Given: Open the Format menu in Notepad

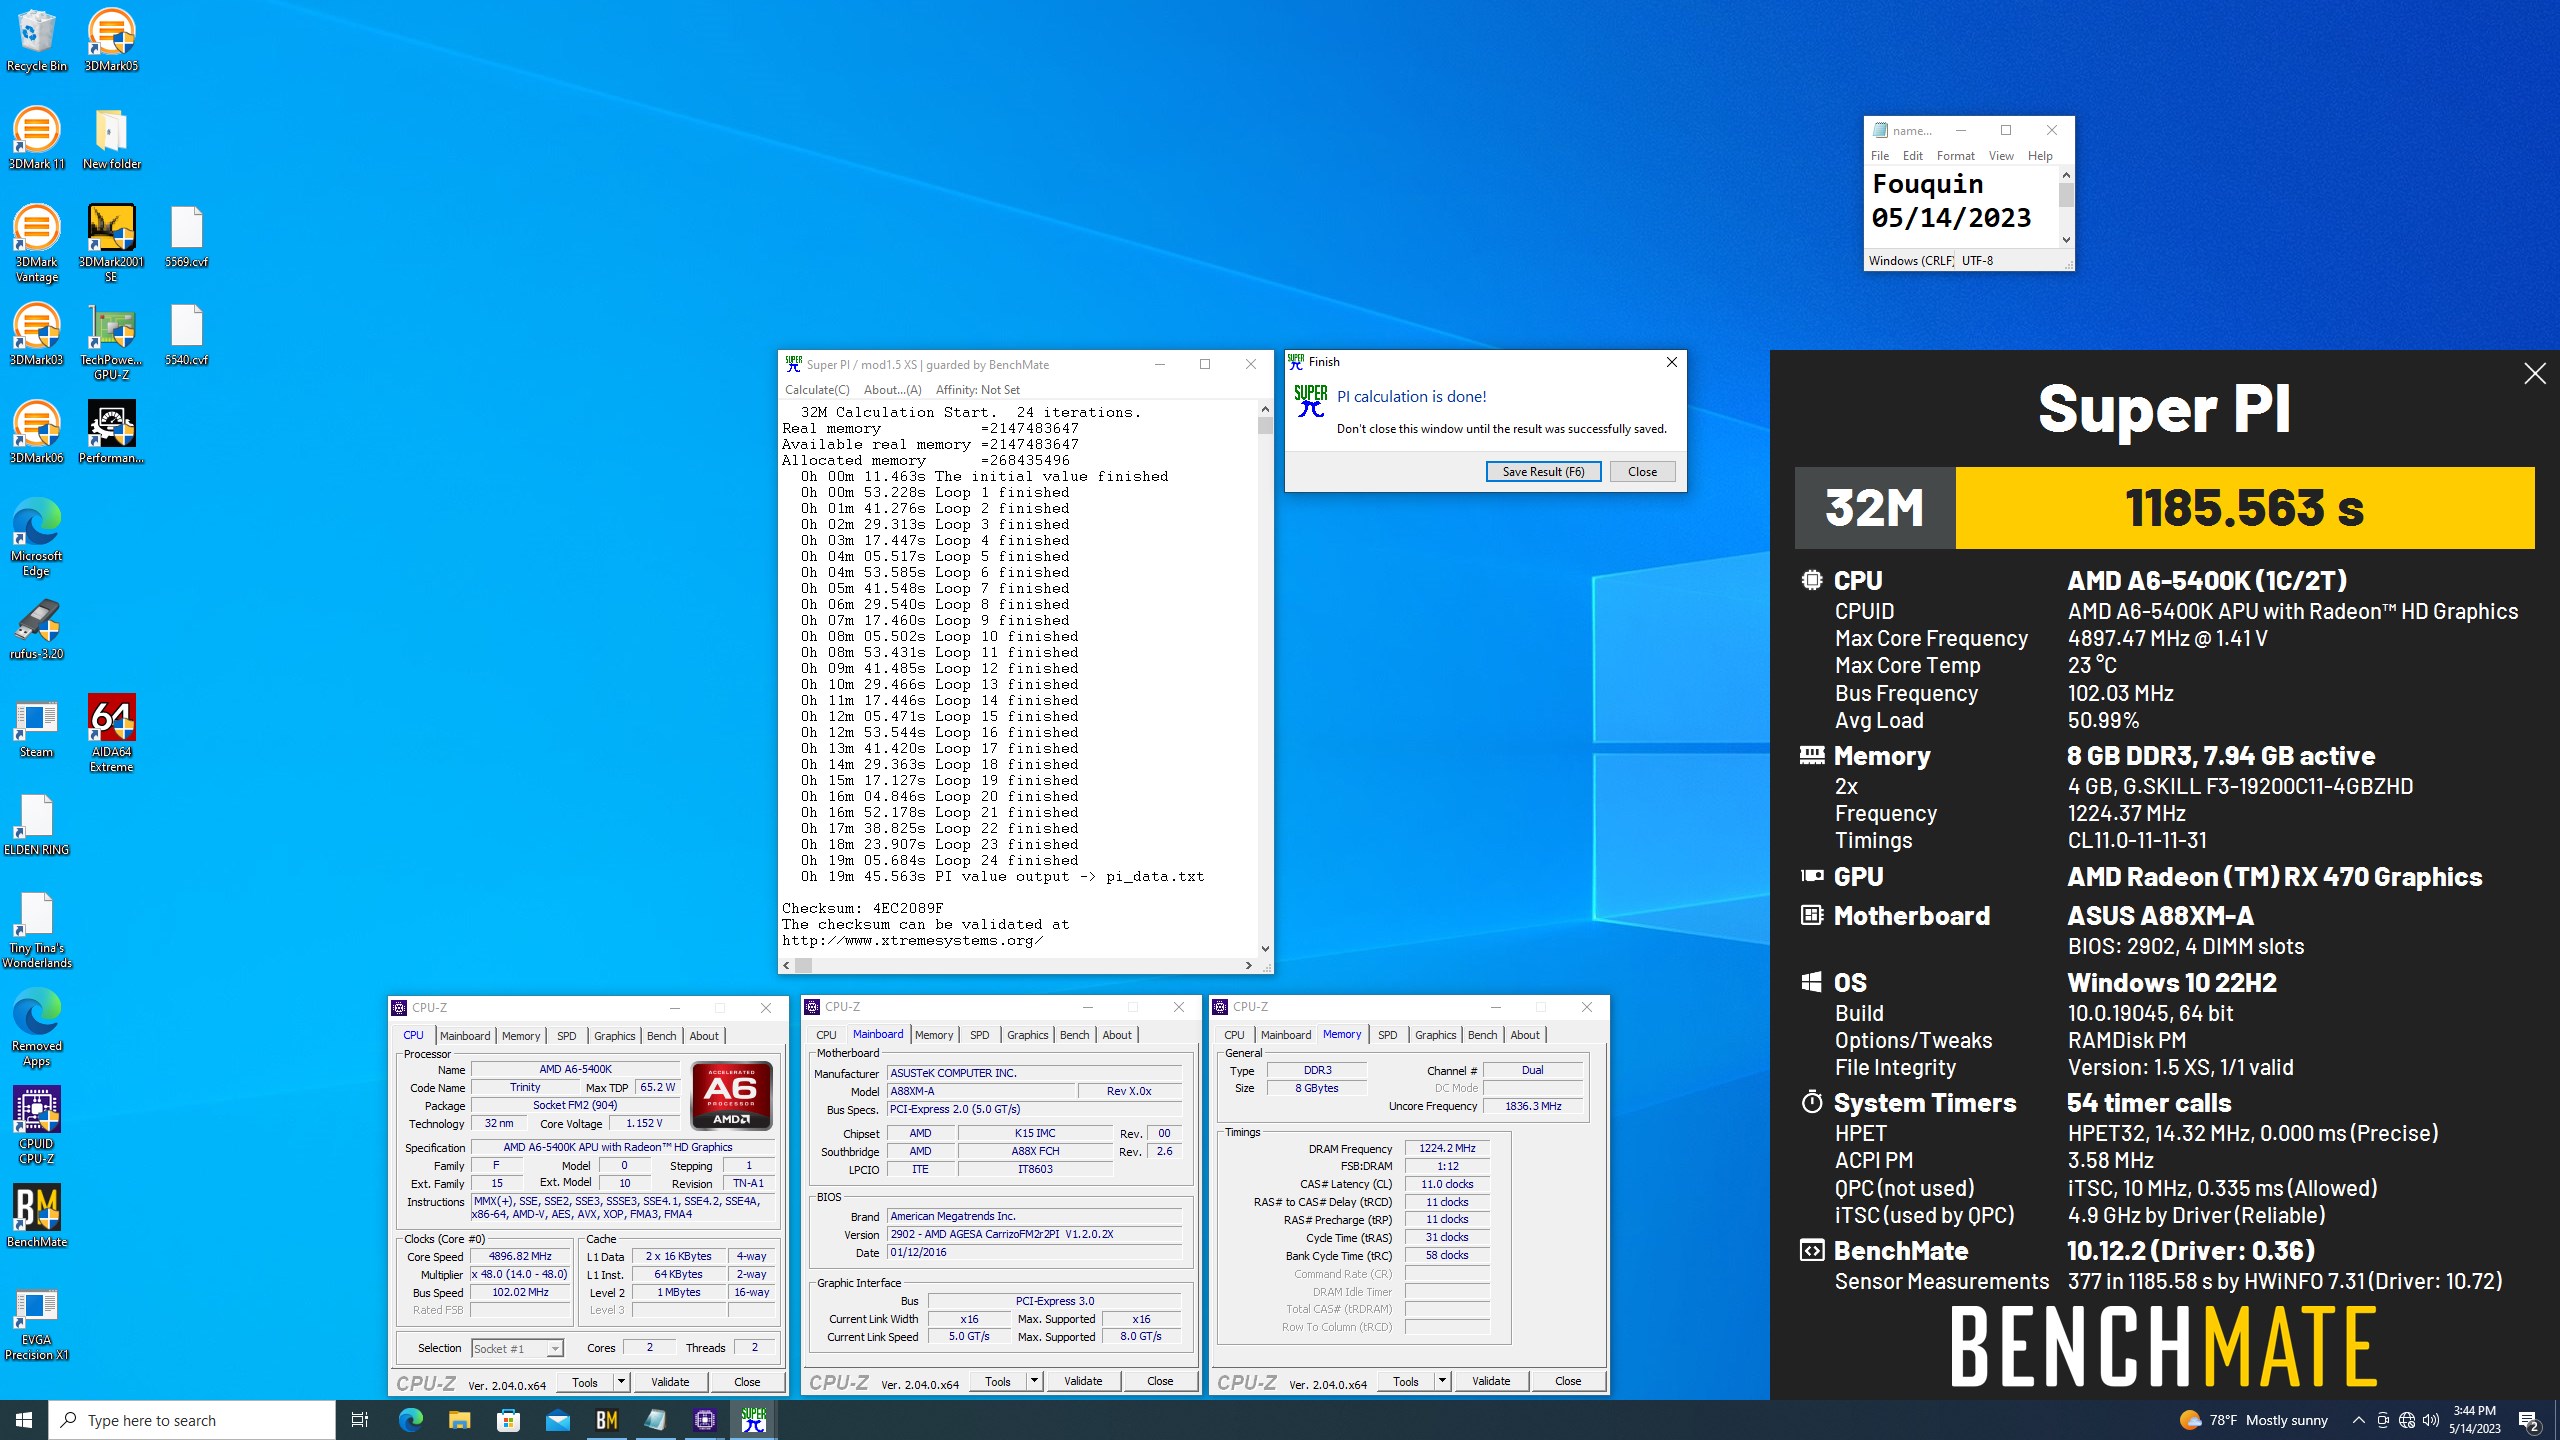Looking at the screenshot, I should (1955, 156).
